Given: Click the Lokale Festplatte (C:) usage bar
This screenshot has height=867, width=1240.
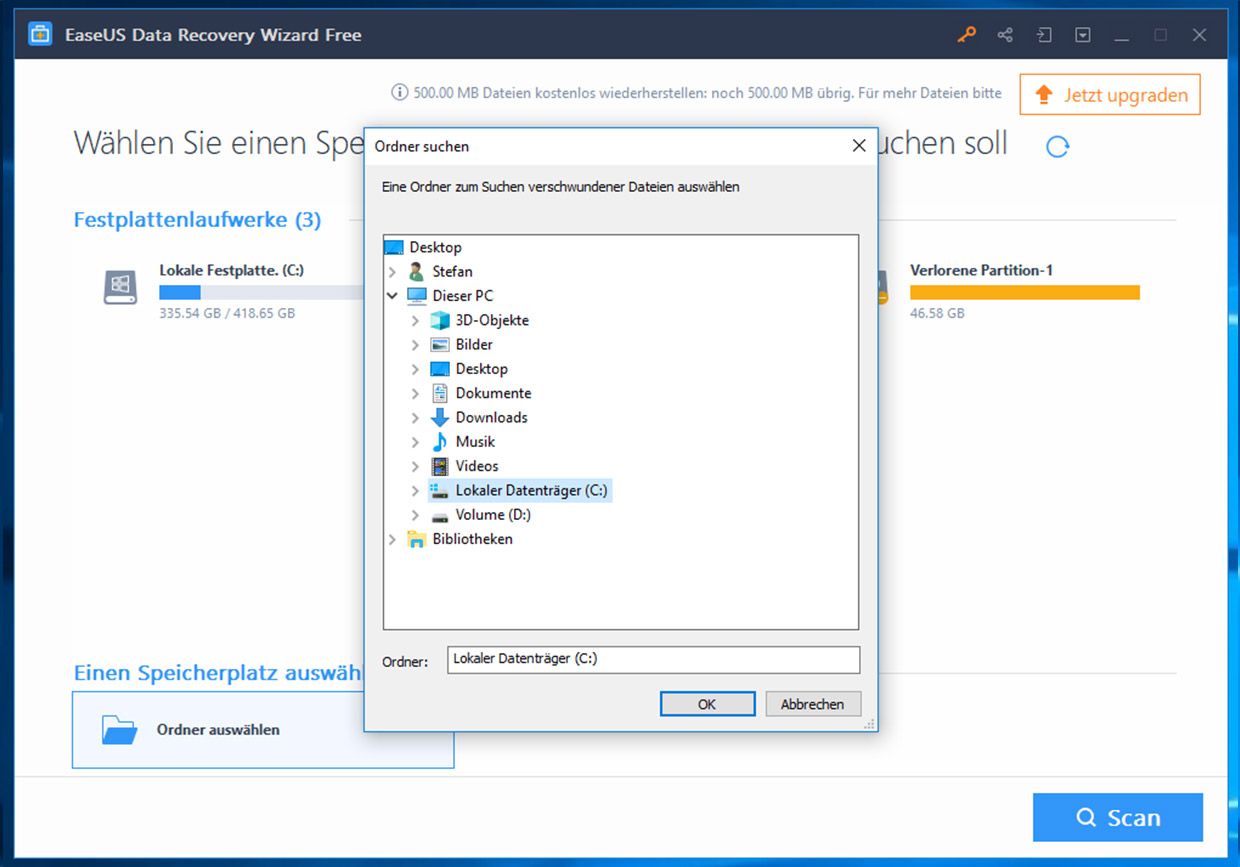Looking at the screenshot, I should (262, 292).
